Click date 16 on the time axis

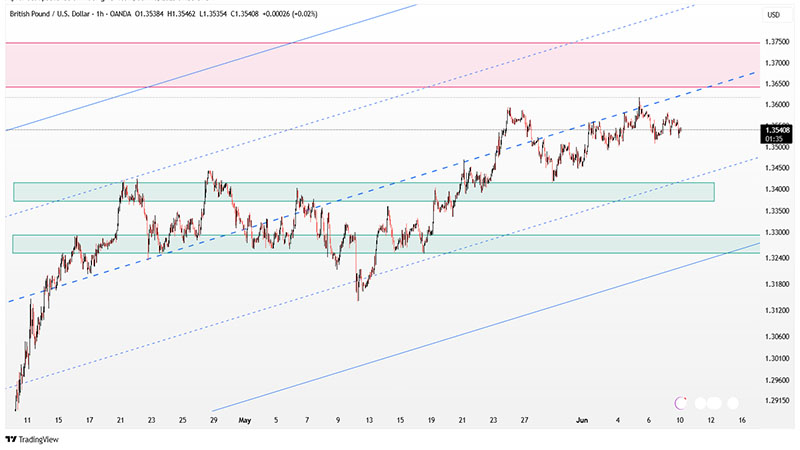tap(742, 420)
